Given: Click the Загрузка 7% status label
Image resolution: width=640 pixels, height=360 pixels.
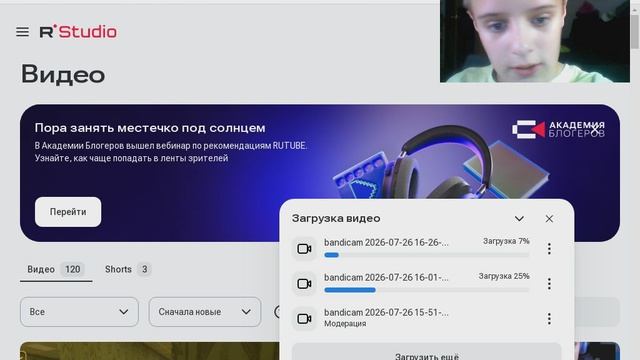Looking at the screenshot, I should pyautogui.click(x=506, y=241).
